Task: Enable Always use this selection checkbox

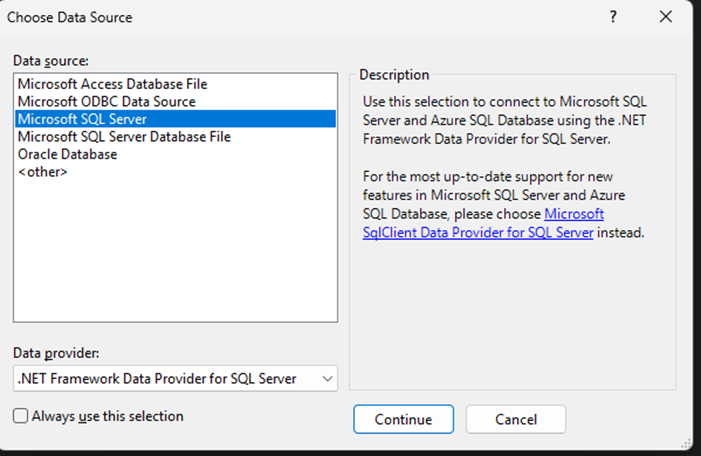Action: [x=21, y=416]
